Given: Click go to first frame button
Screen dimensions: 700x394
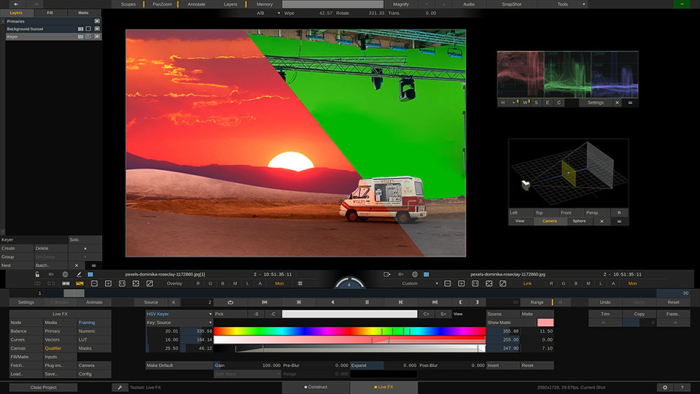Looking at the screenshot, I should pyautogui.click(x=264, y=303).
